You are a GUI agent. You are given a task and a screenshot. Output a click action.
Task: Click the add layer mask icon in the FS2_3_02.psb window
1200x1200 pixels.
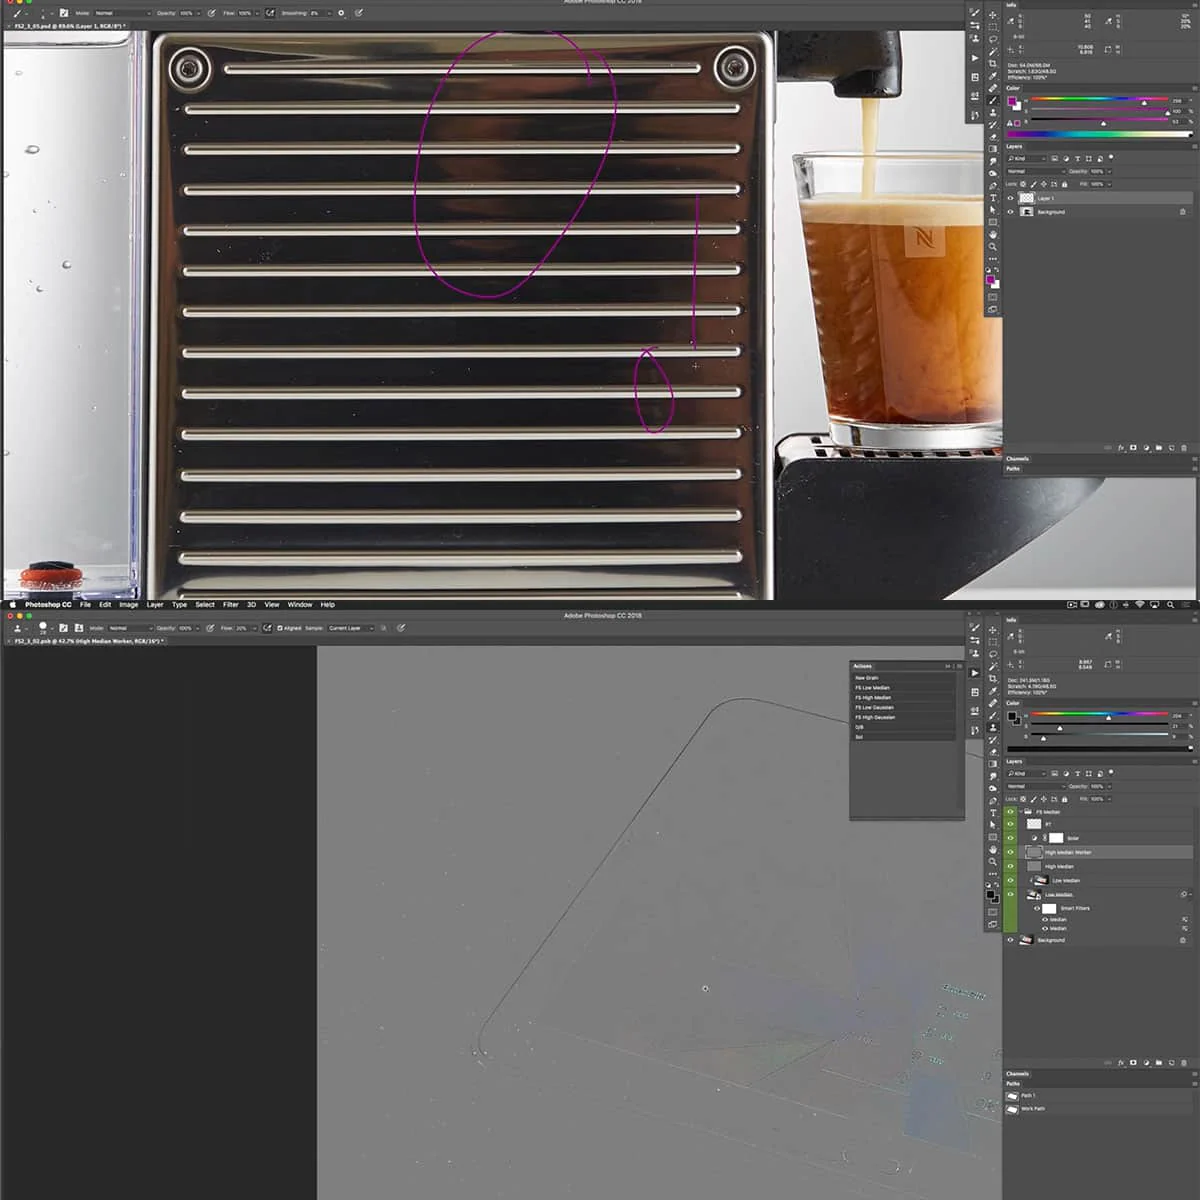pos(1133,1063)
